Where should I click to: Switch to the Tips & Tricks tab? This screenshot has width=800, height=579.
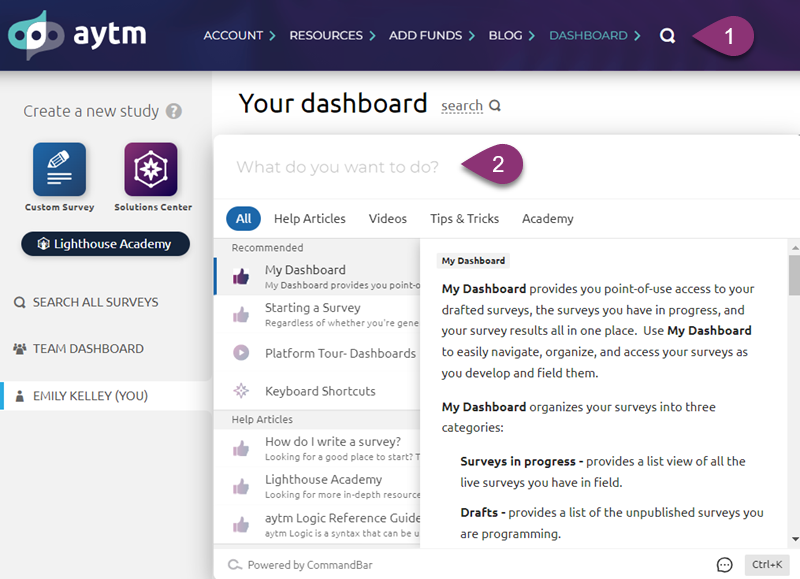point(464,219)
